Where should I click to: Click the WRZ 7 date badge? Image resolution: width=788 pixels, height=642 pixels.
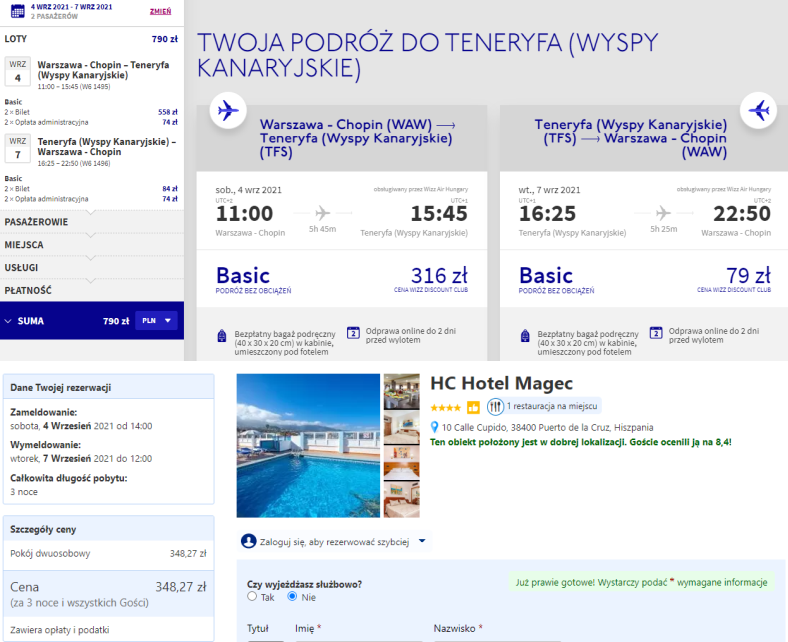click(18, 148)
